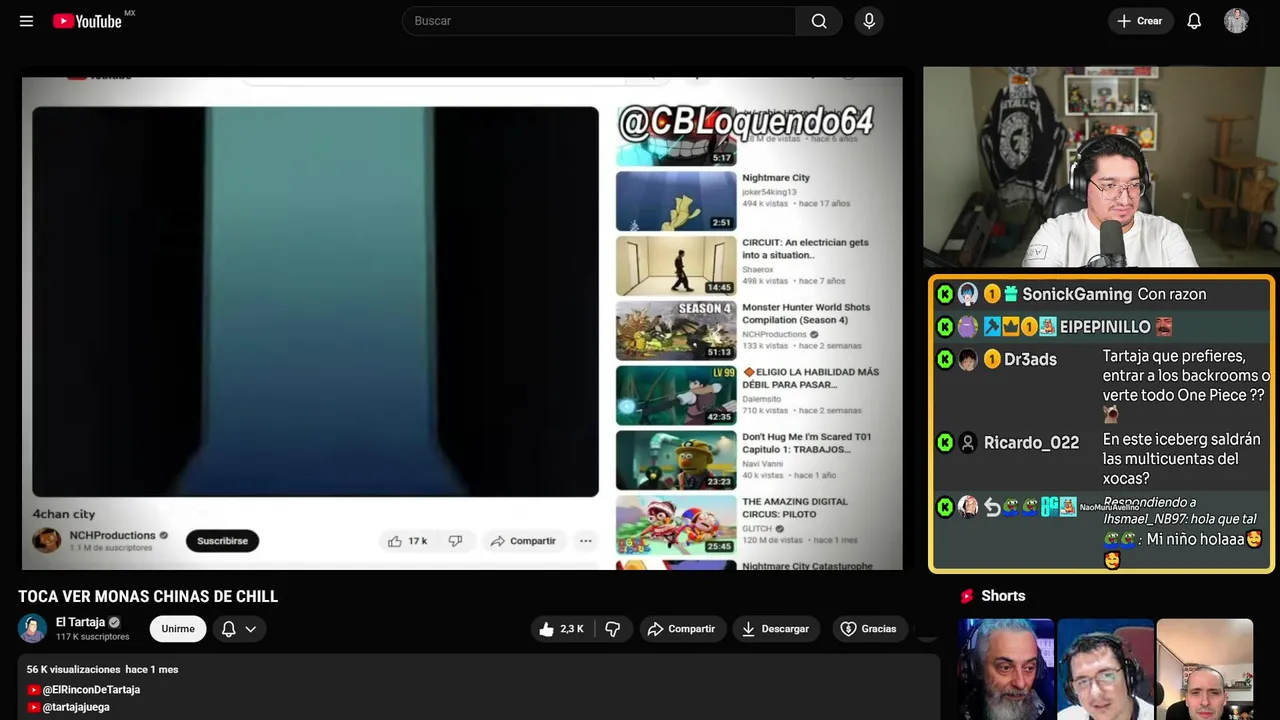Click the Buscar search field
The image size is (1280, 720).
click(x=599, y=21)
